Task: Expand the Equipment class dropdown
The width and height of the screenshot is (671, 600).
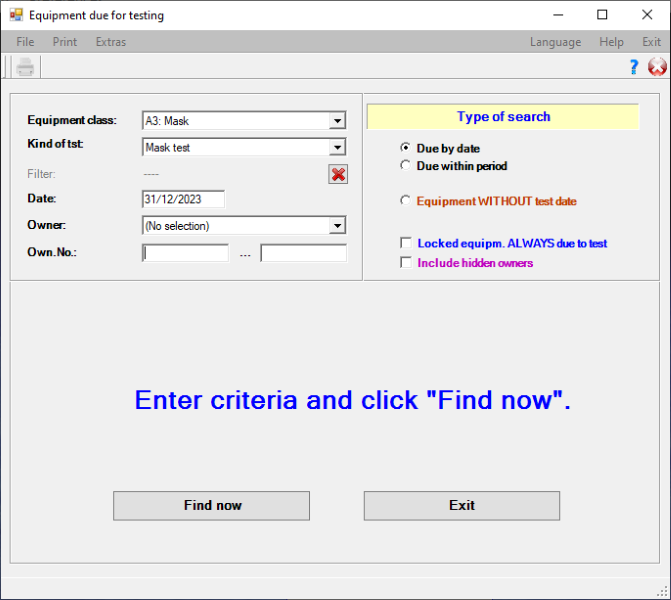Action: 337,121
